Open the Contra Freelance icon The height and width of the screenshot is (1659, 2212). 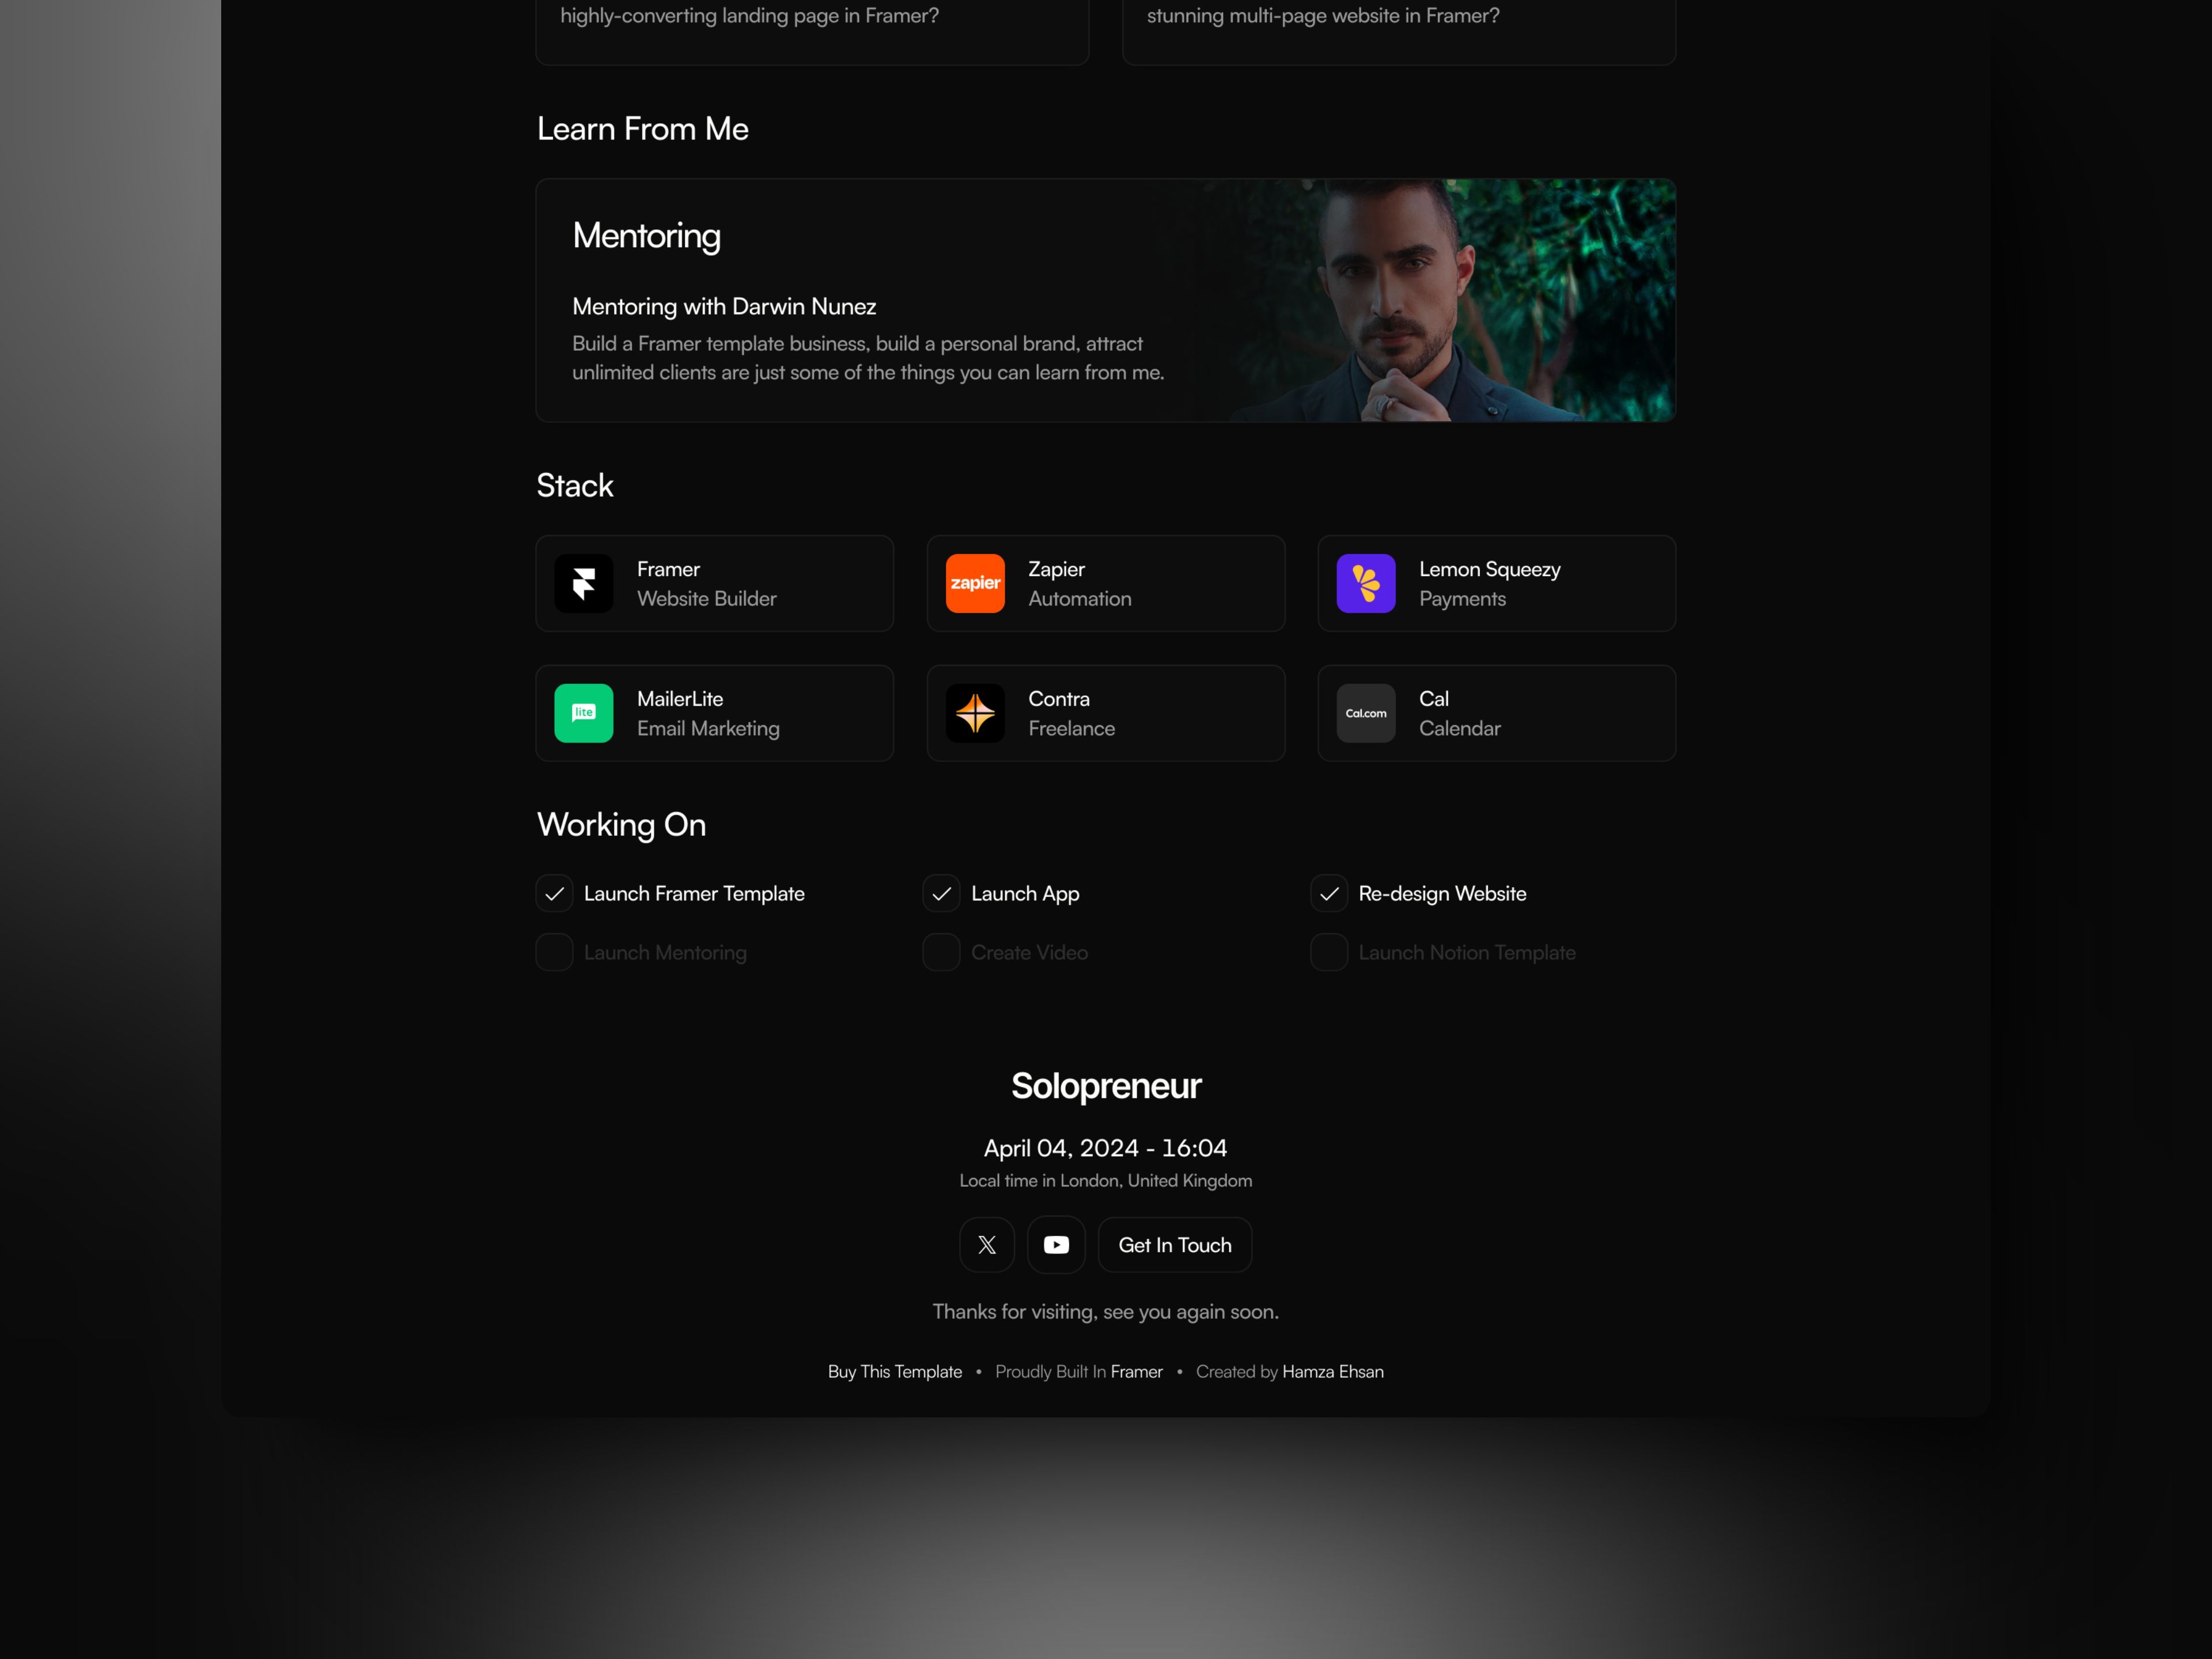[x=975, y=713]
